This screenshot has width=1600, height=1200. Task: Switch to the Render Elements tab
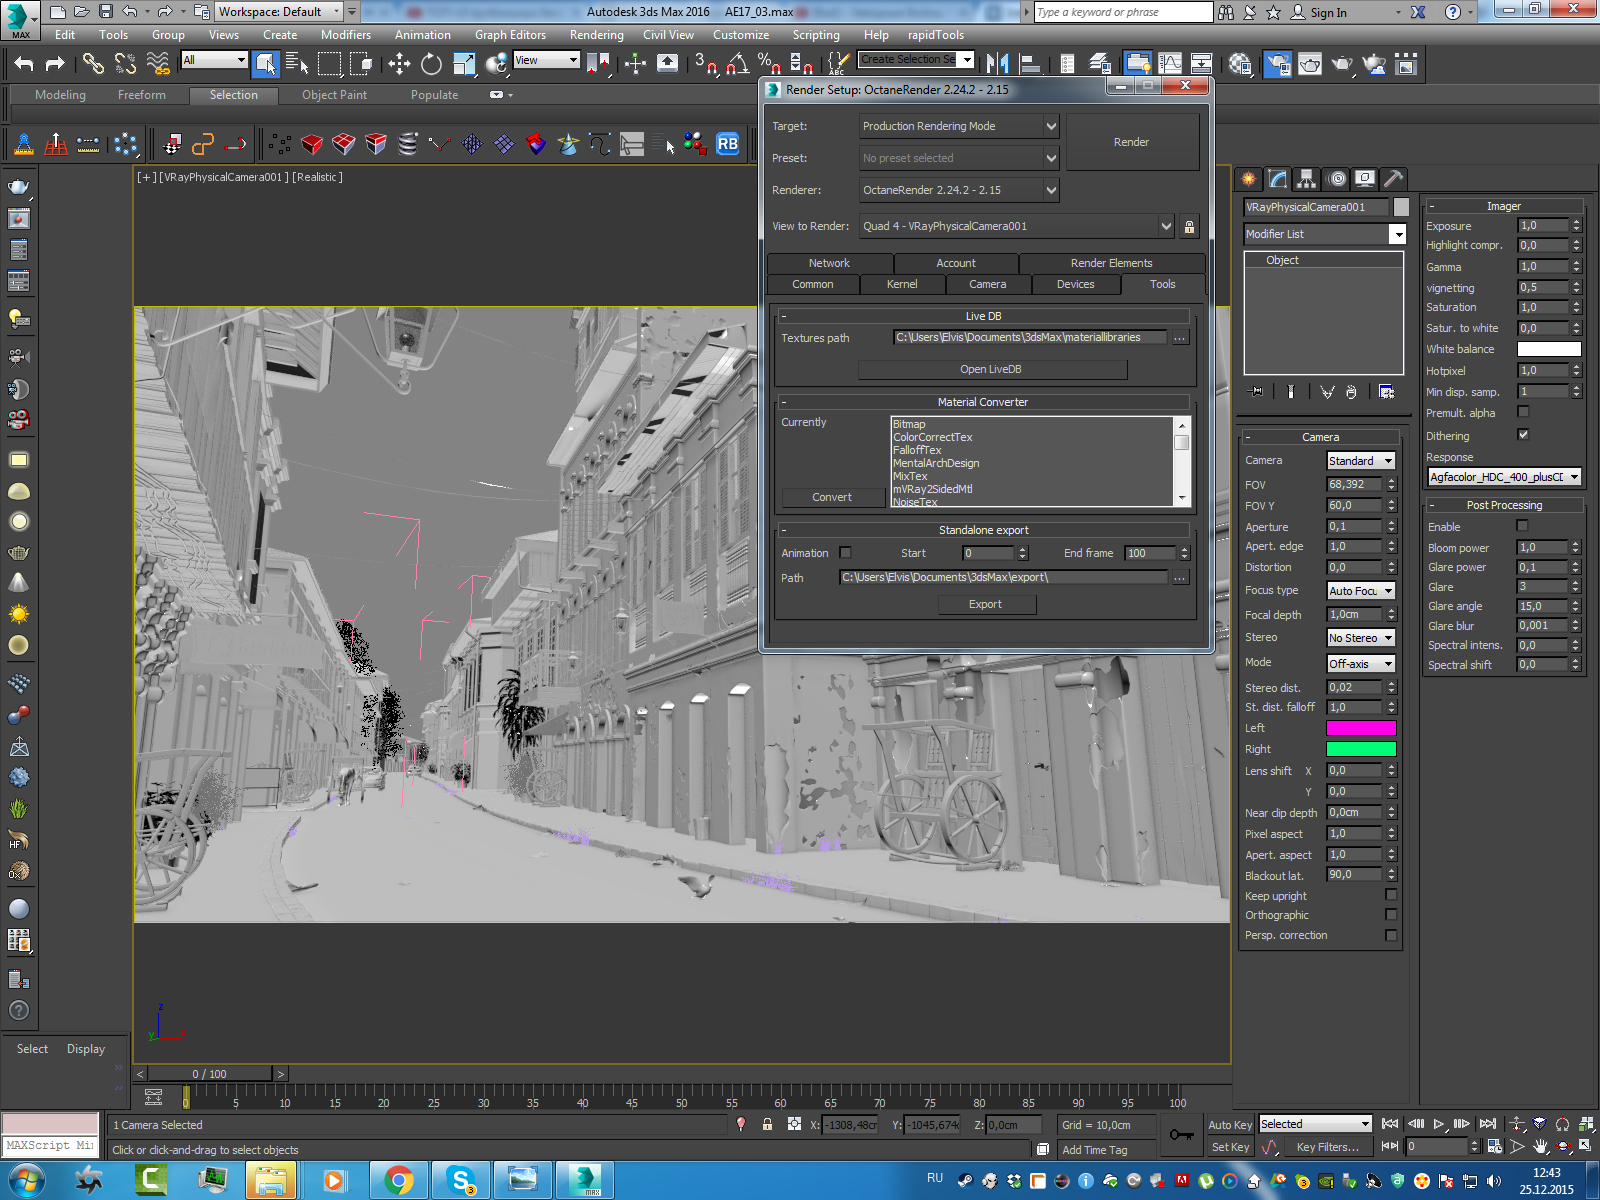click(x=1111, y=263)
